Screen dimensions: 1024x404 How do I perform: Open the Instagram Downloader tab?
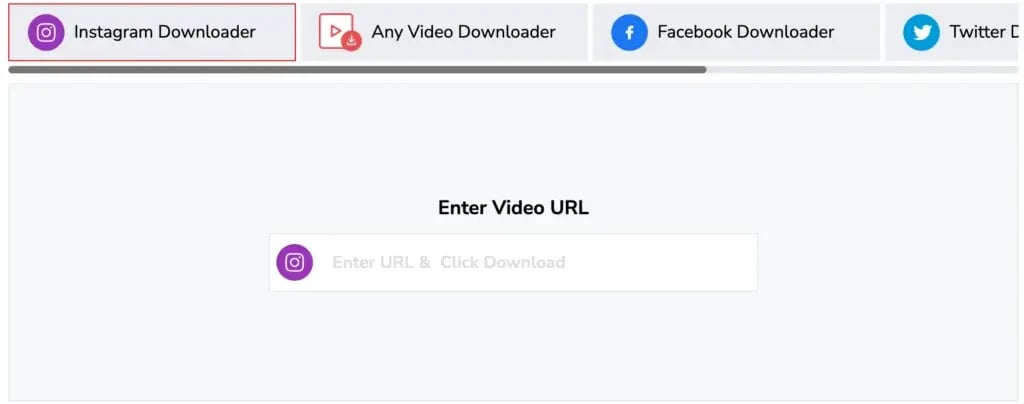pos(152,32)
